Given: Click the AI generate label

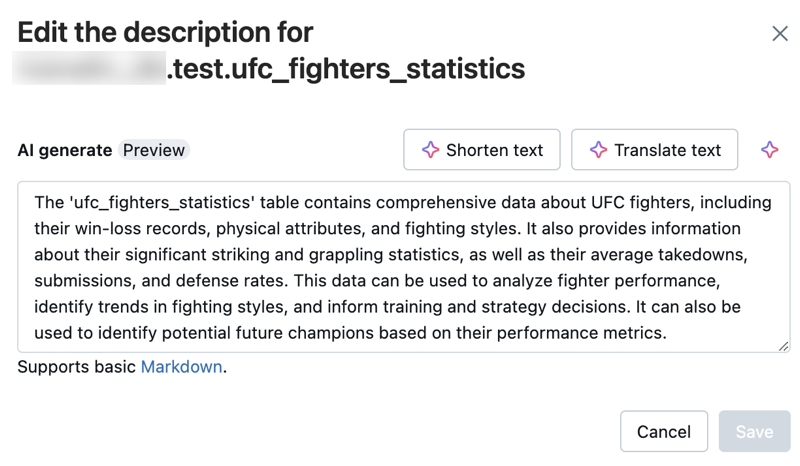Looking at the screenshot, I should [x=65, y=150].
